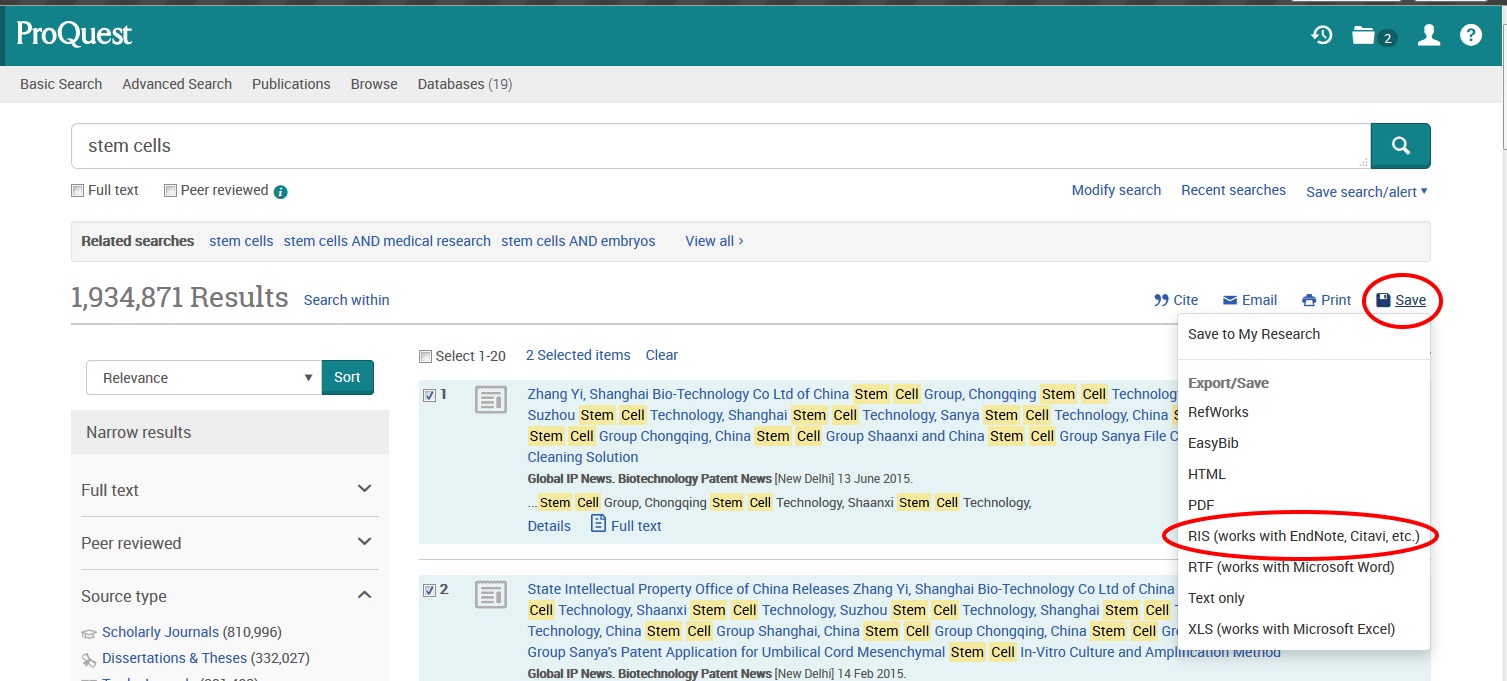The image size is (1507, 681).
Task: Click the document icon for result 1
Action: 490,401
